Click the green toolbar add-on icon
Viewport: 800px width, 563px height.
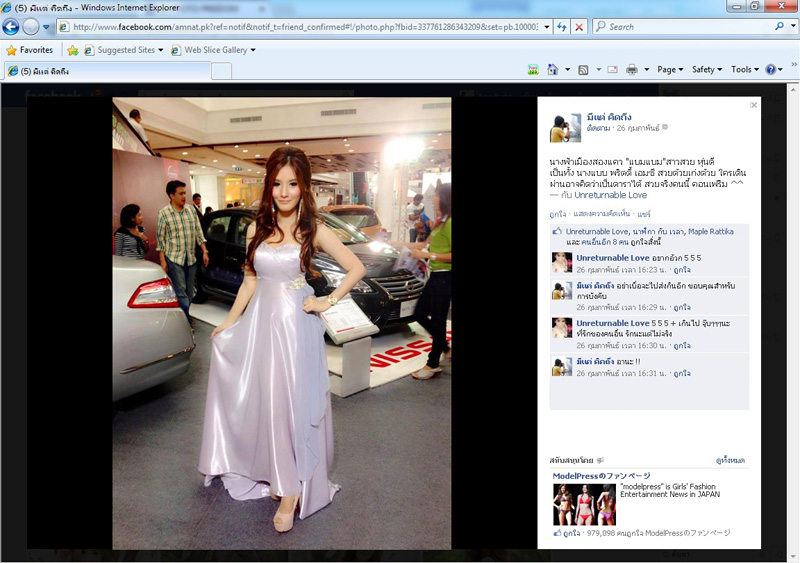pos(533,70)
